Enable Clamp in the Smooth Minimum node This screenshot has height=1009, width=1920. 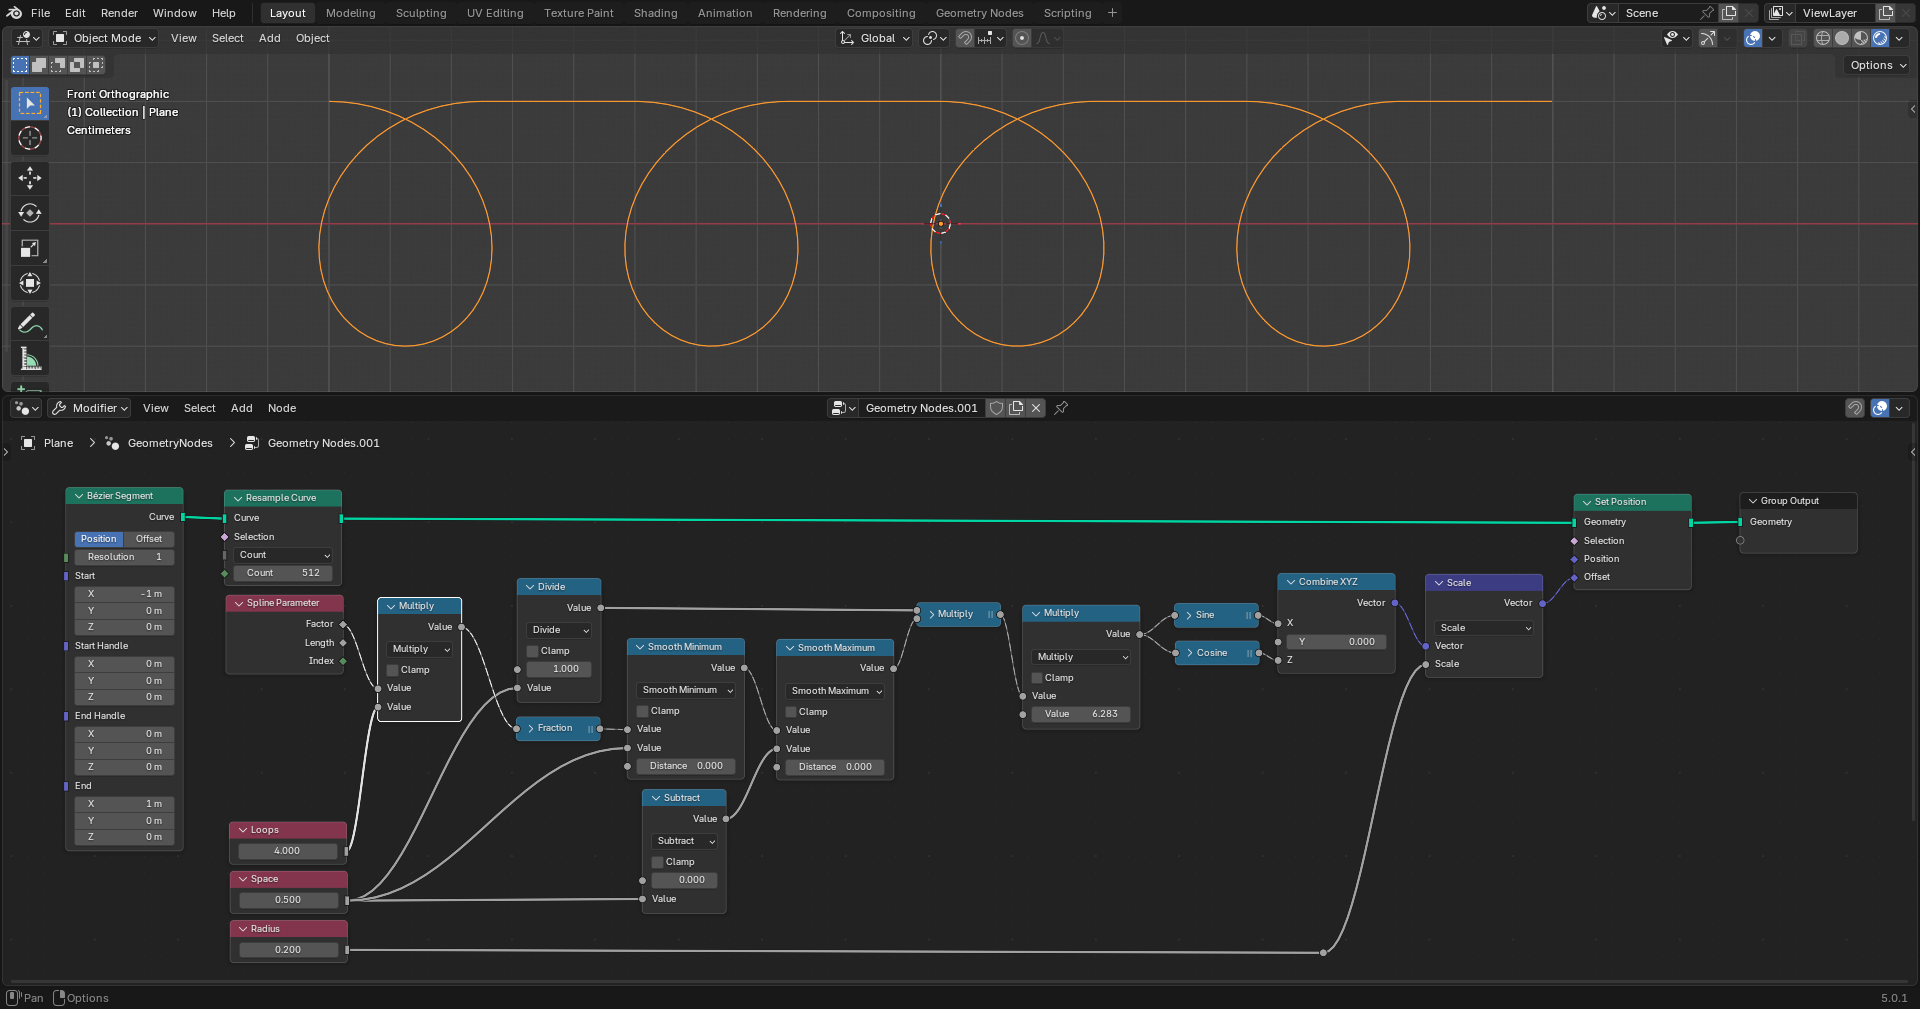pyautogui.click(x=643, y=711)
